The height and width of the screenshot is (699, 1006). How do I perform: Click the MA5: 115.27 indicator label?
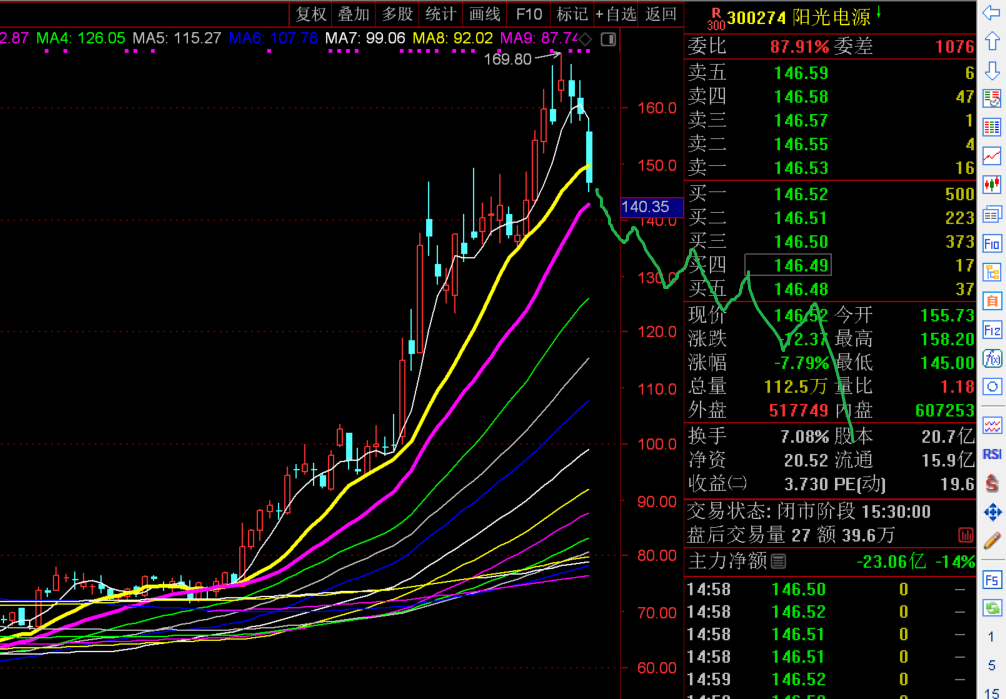[177, 39]
